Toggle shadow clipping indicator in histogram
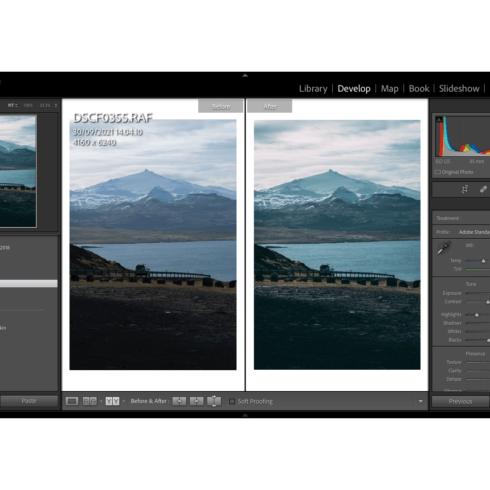Viewport: 490px width, 490px height. (x=439, y=119)
